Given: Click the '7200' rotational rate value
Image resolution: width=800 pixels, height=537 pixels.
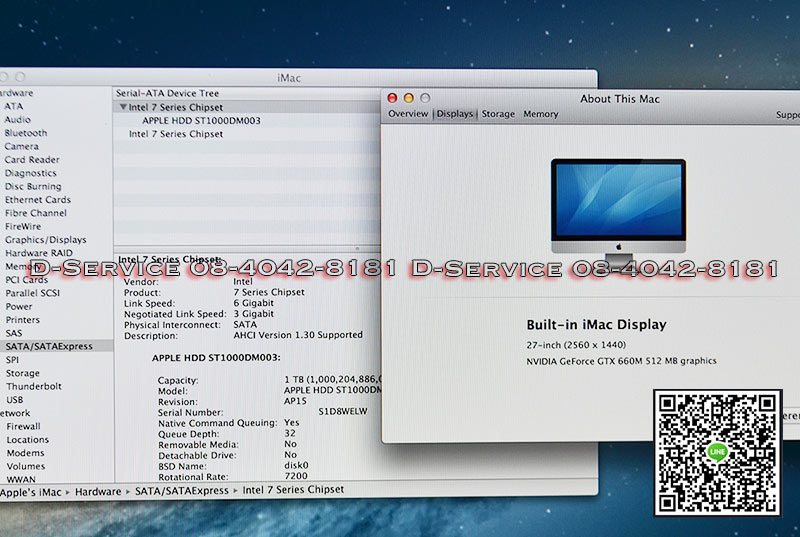Looking at the screenshot, I should click(x=296, y=476).
